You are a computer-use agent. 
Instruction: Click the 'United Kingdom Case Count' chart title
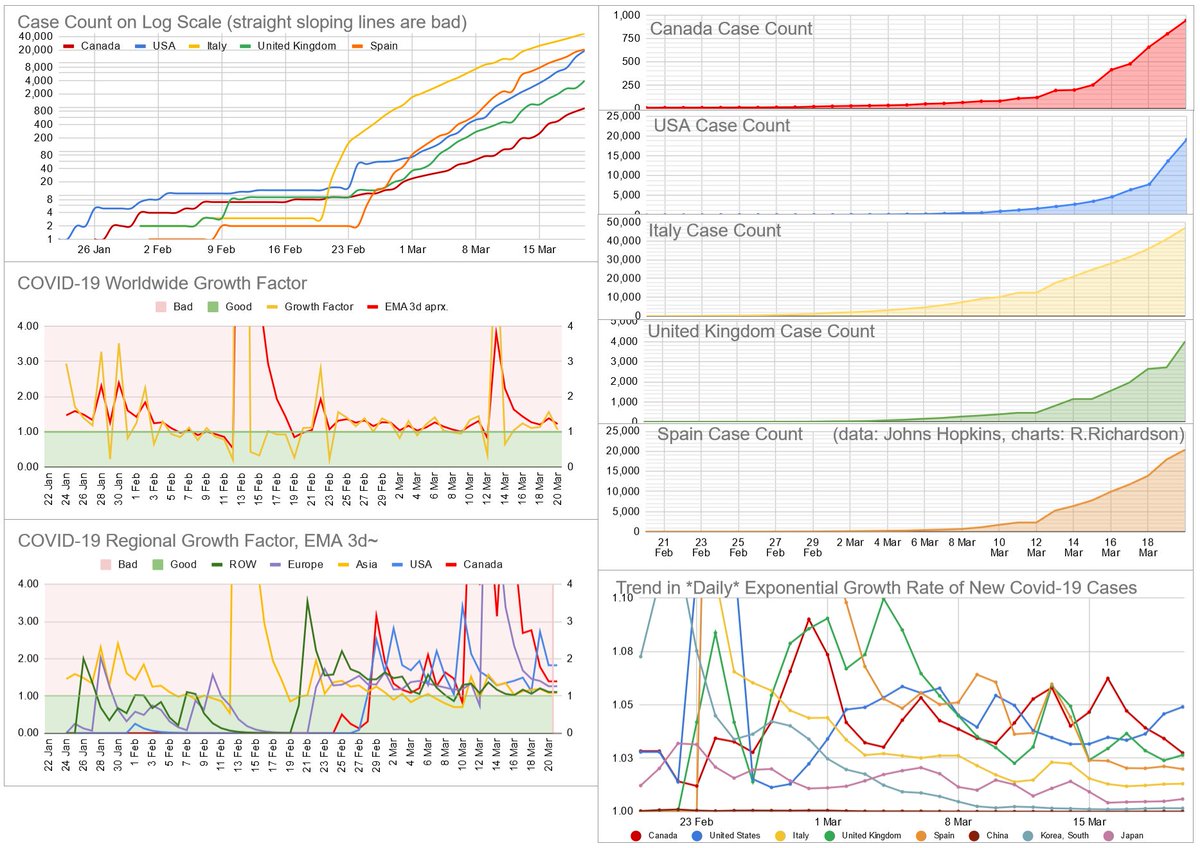pyautogui.click(x=762, y=330)
